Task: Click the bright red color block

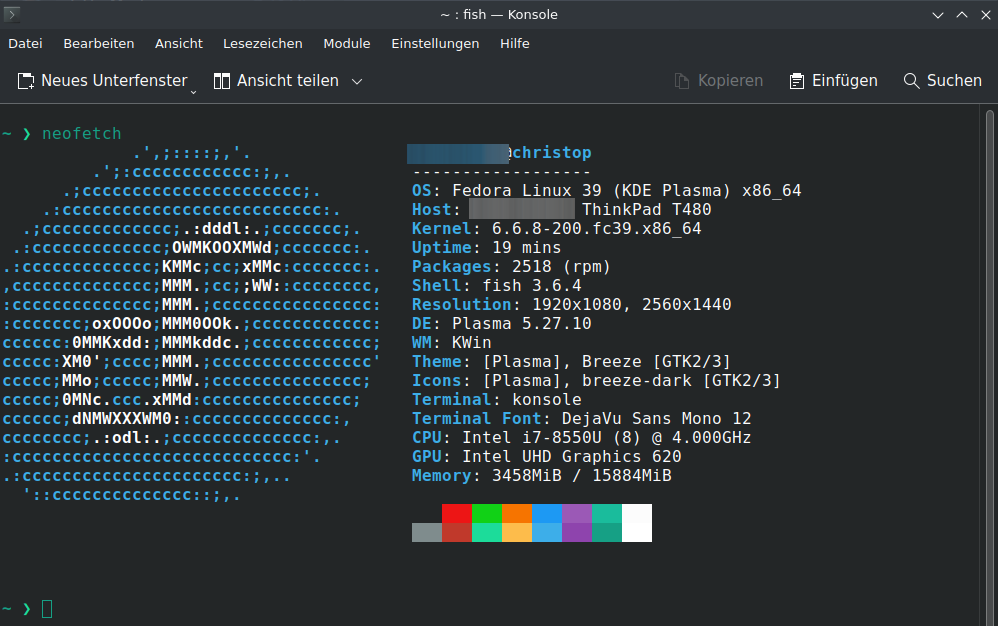Action: tap(457, 513)
